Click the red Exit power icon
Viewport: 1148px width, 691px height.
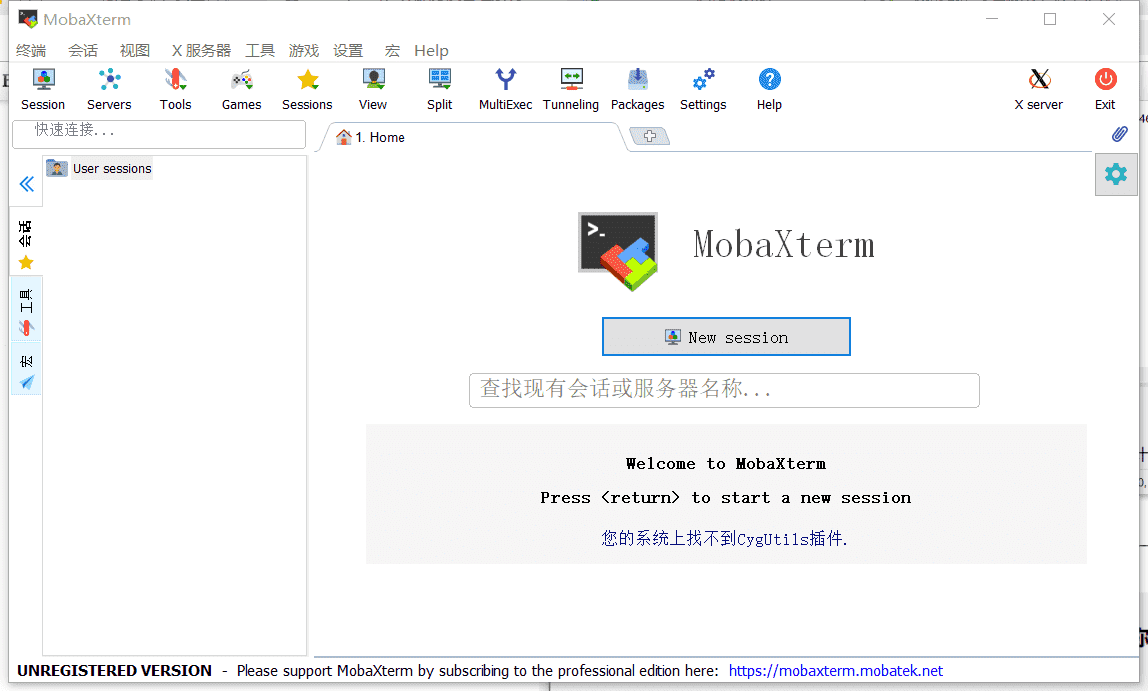[1106, 79]
